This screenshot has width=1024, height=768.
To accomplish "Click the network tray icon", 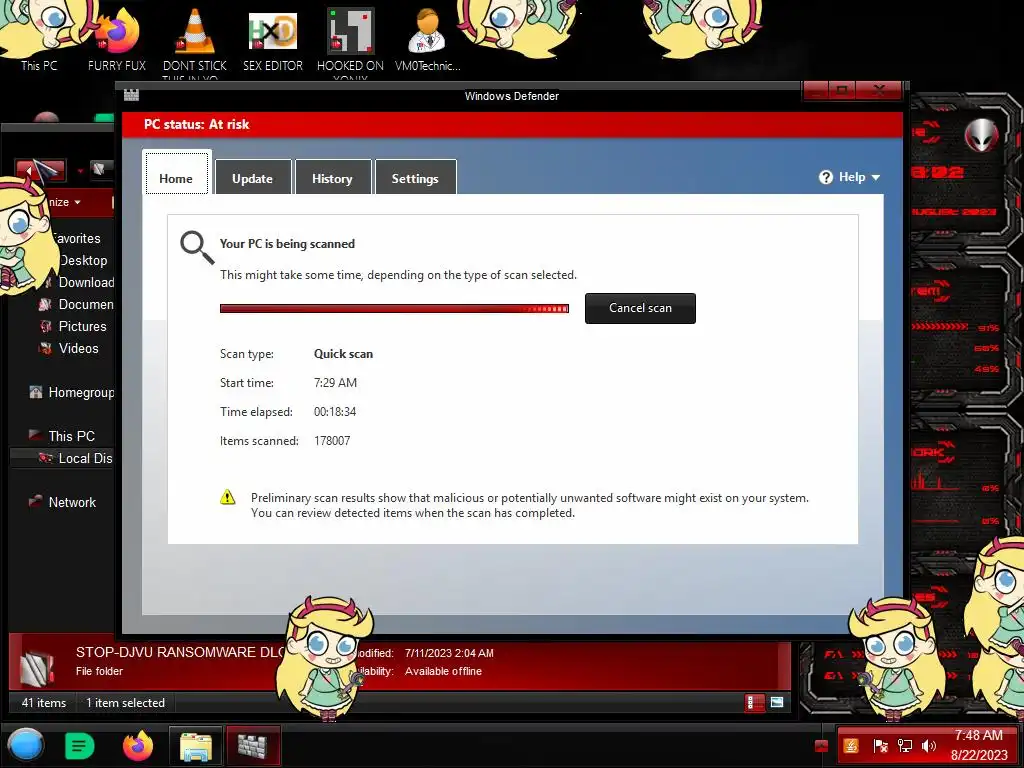I will (x=904, y=746).
